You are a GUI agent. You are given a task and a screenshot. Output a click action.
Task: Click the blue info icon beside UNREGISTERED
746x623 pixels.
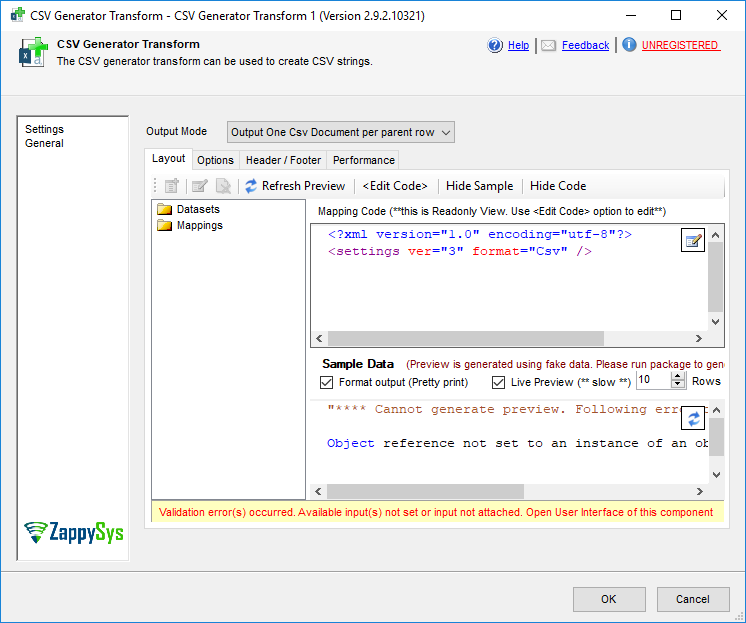(629, 45)
